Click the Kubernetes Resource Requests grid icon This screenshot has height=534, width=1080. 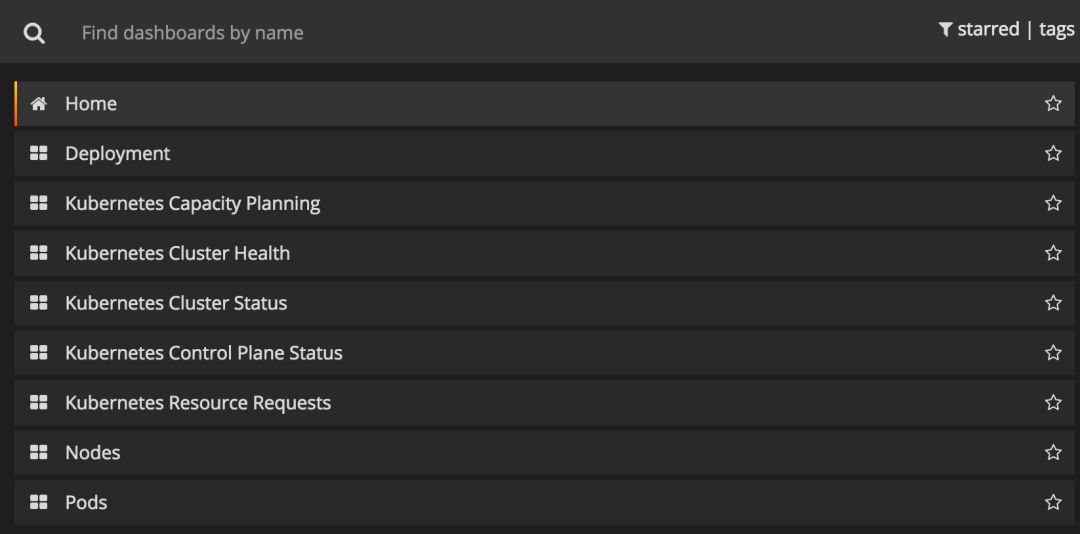point(39,403)
